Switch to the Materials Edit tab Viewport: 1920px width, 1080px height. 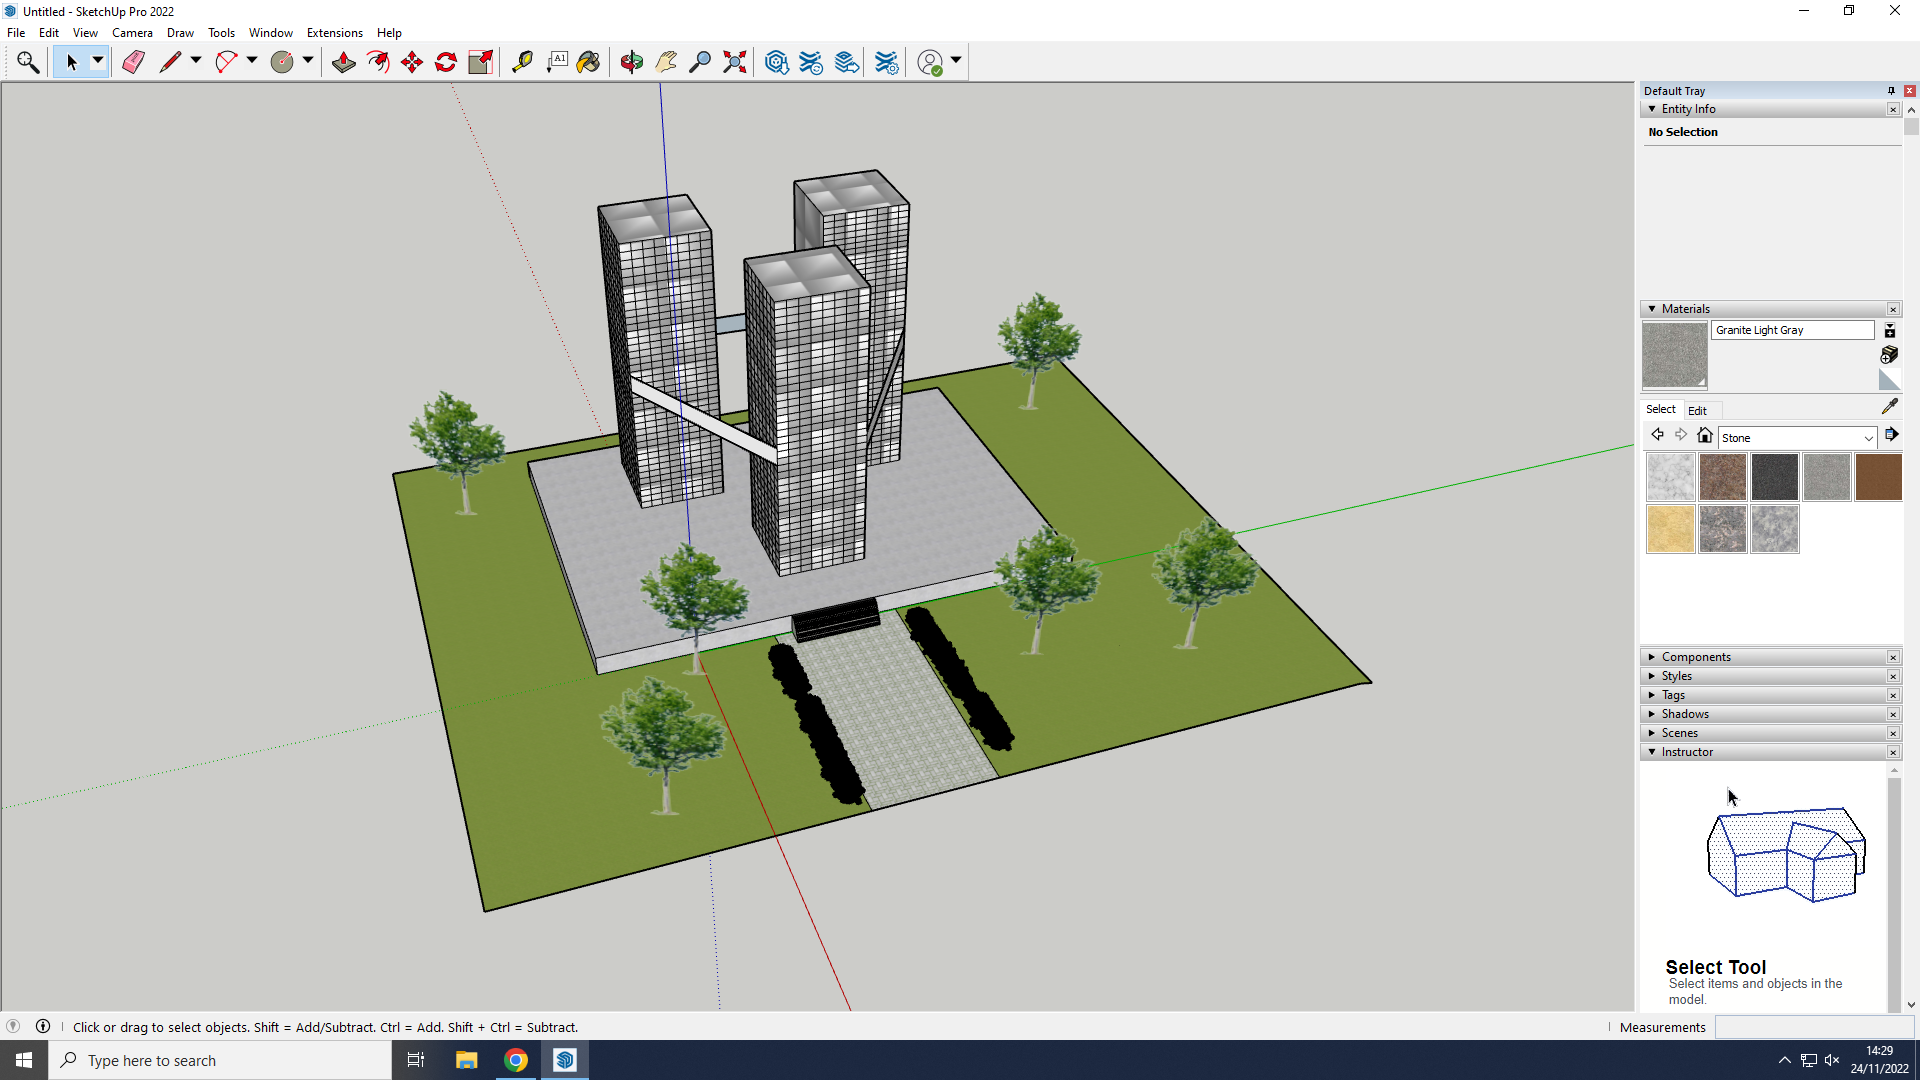point(1697,410)
